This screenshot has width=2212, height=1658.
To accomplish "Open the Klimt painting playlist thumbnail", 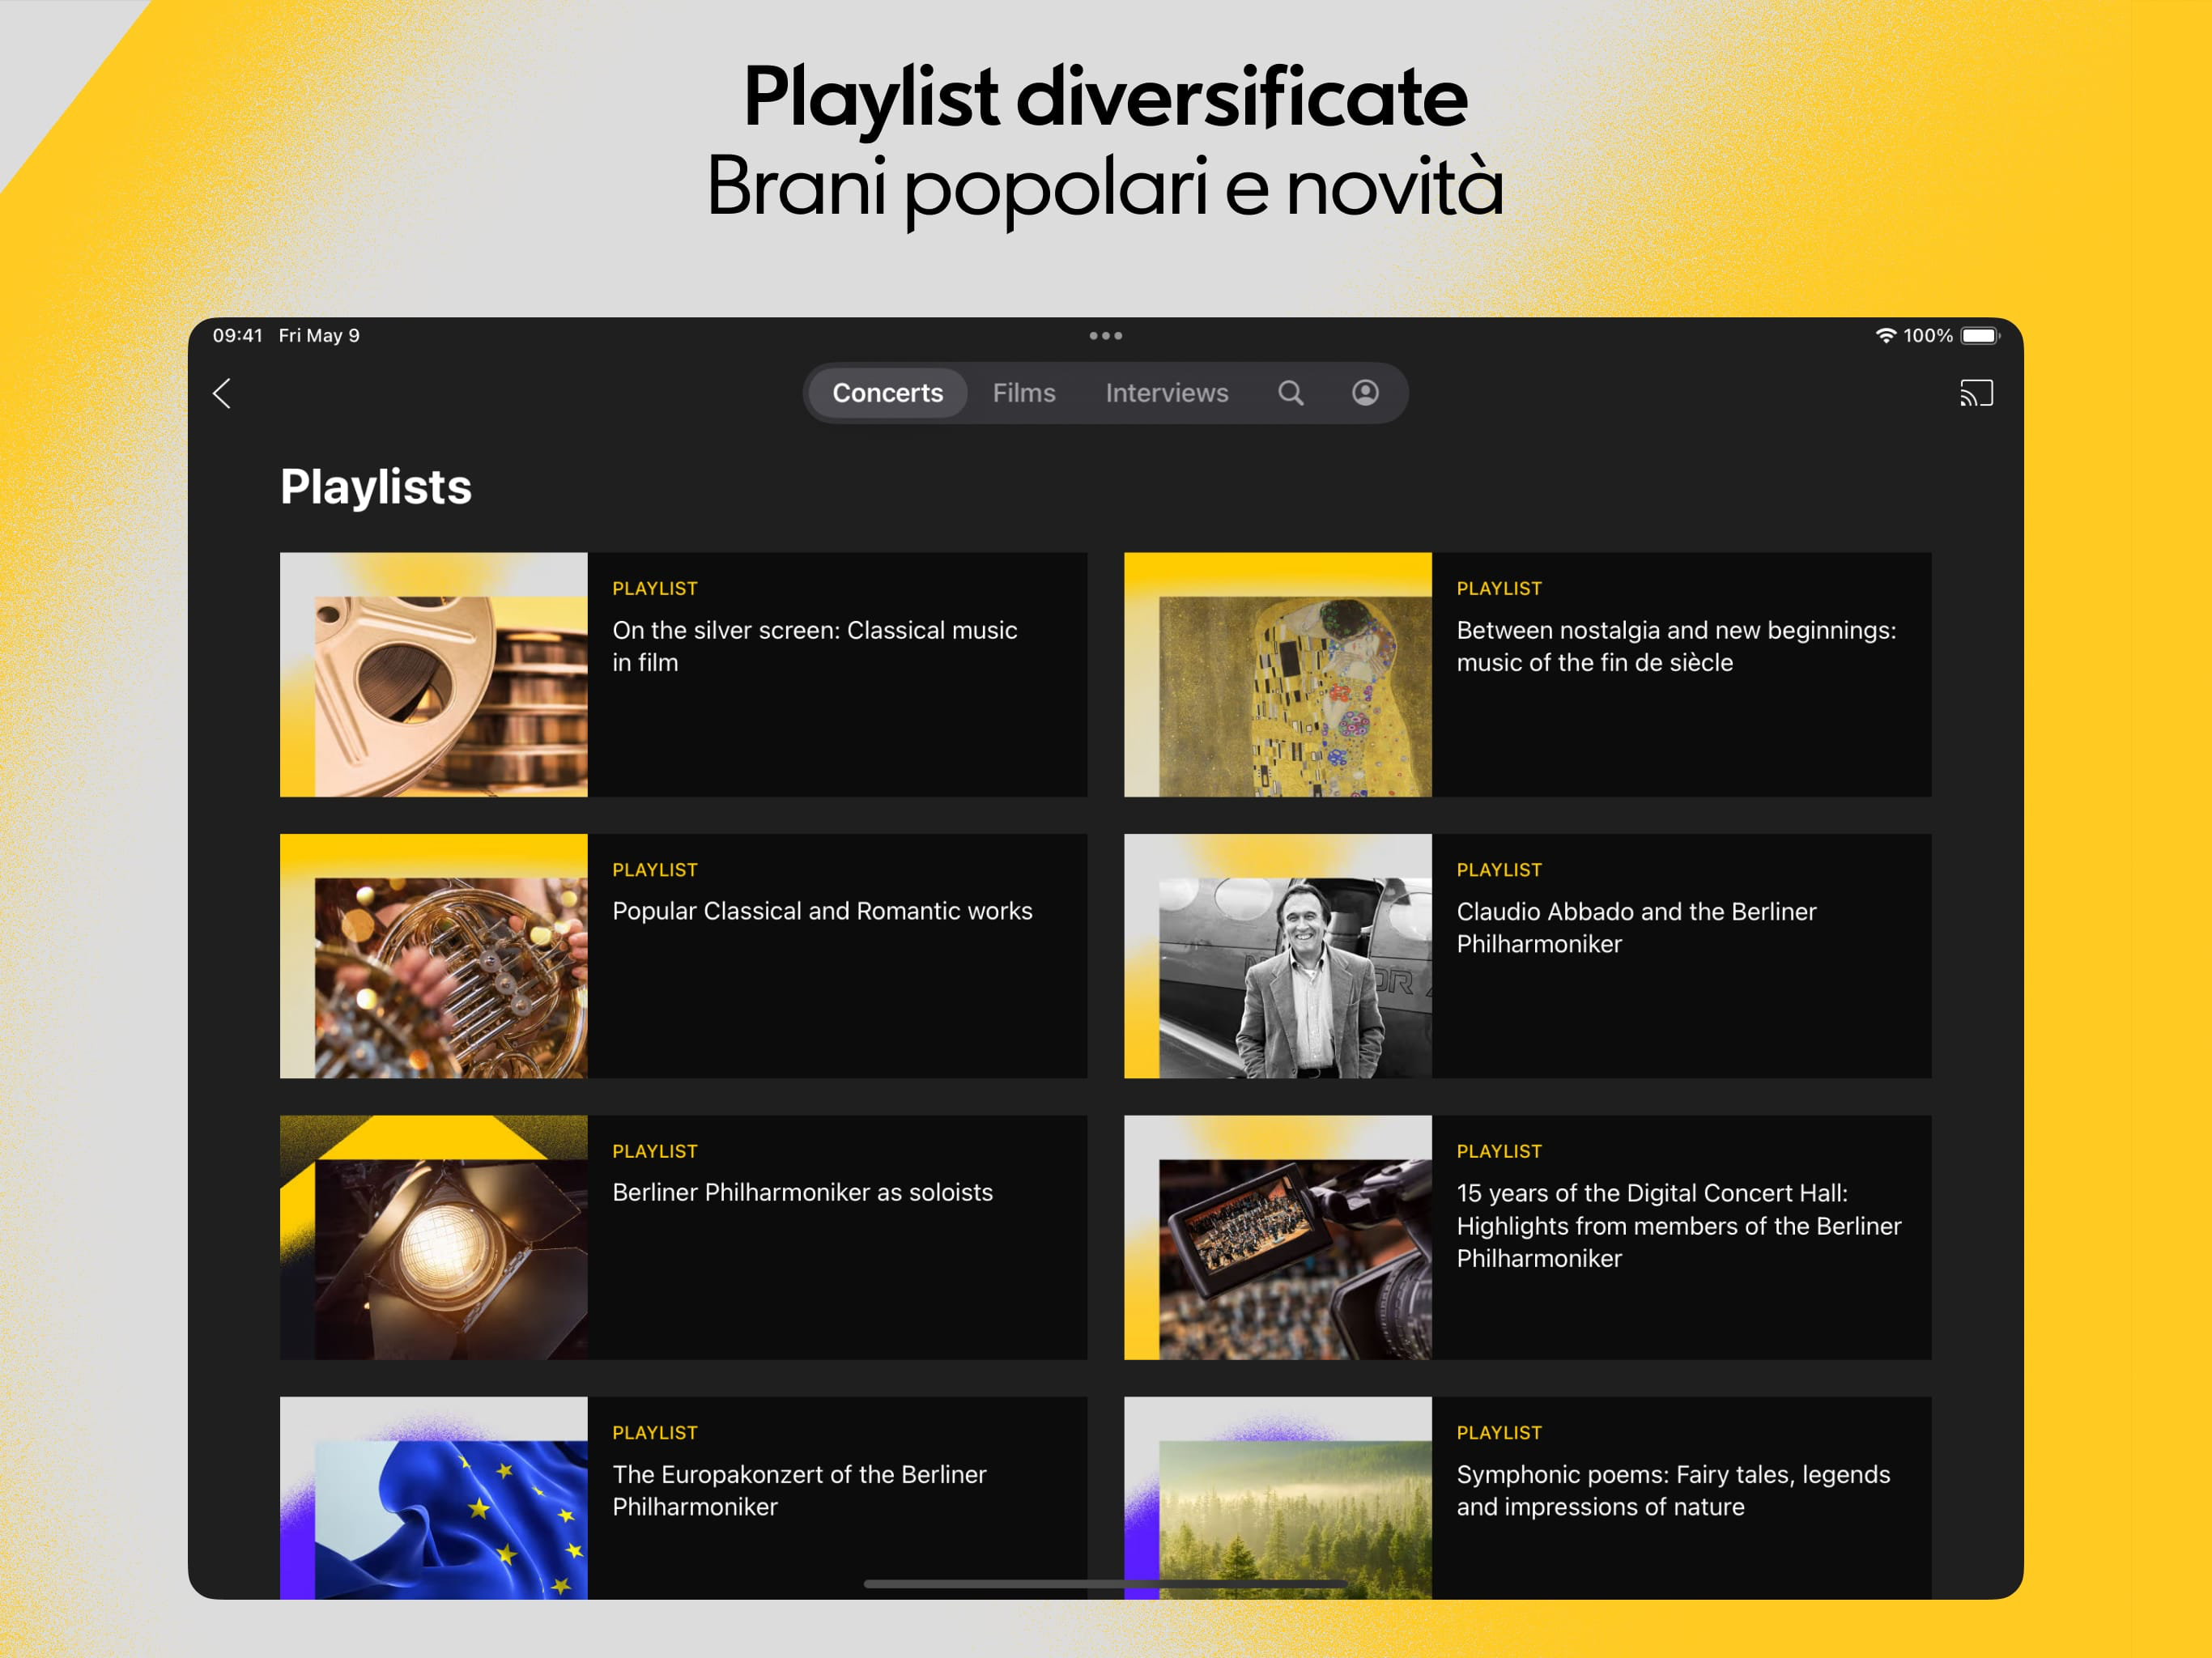I will point(1278,675).
